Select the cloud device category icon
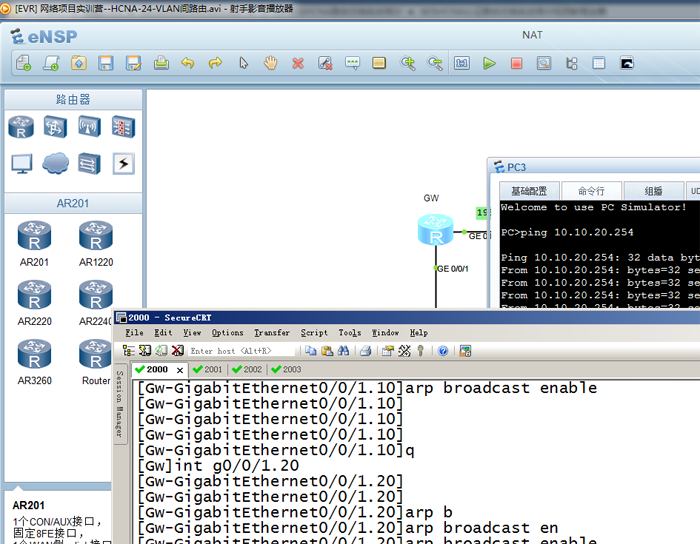Screen dimensions: 700x544 55,163
